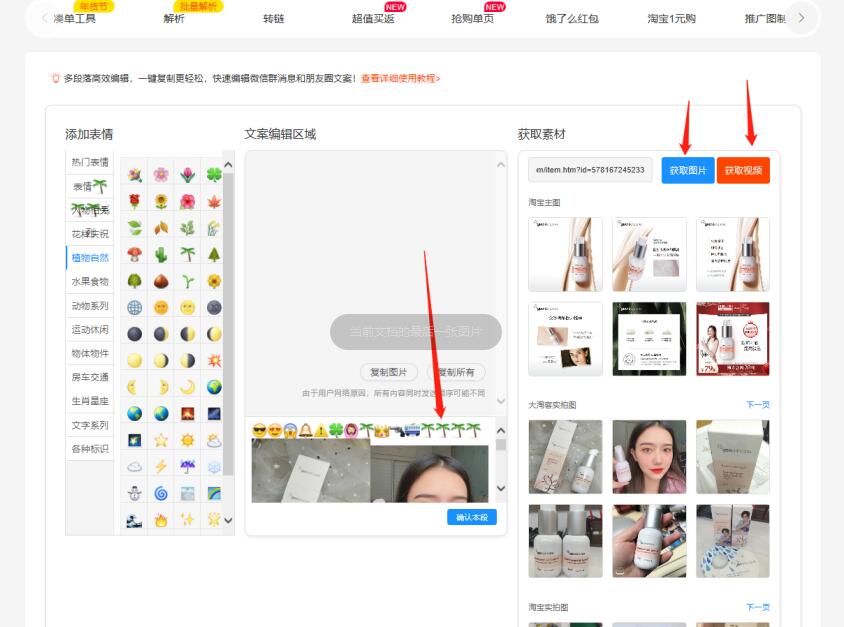Open the 饿了么红包 tool tab
The image size is (844, 627).
click(572, 19)
